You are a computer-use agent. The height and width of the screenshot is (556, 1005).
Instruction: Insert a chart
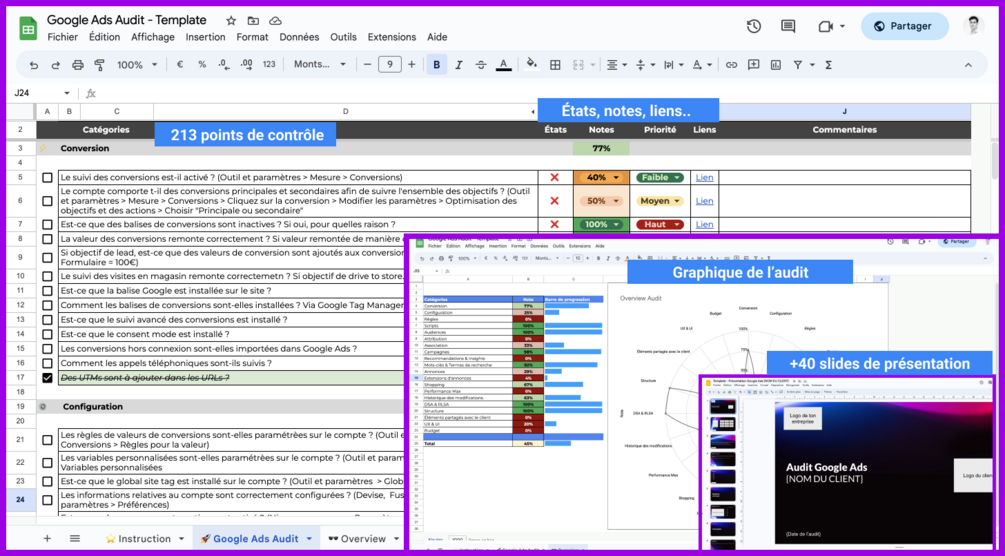tap(776, 65)
